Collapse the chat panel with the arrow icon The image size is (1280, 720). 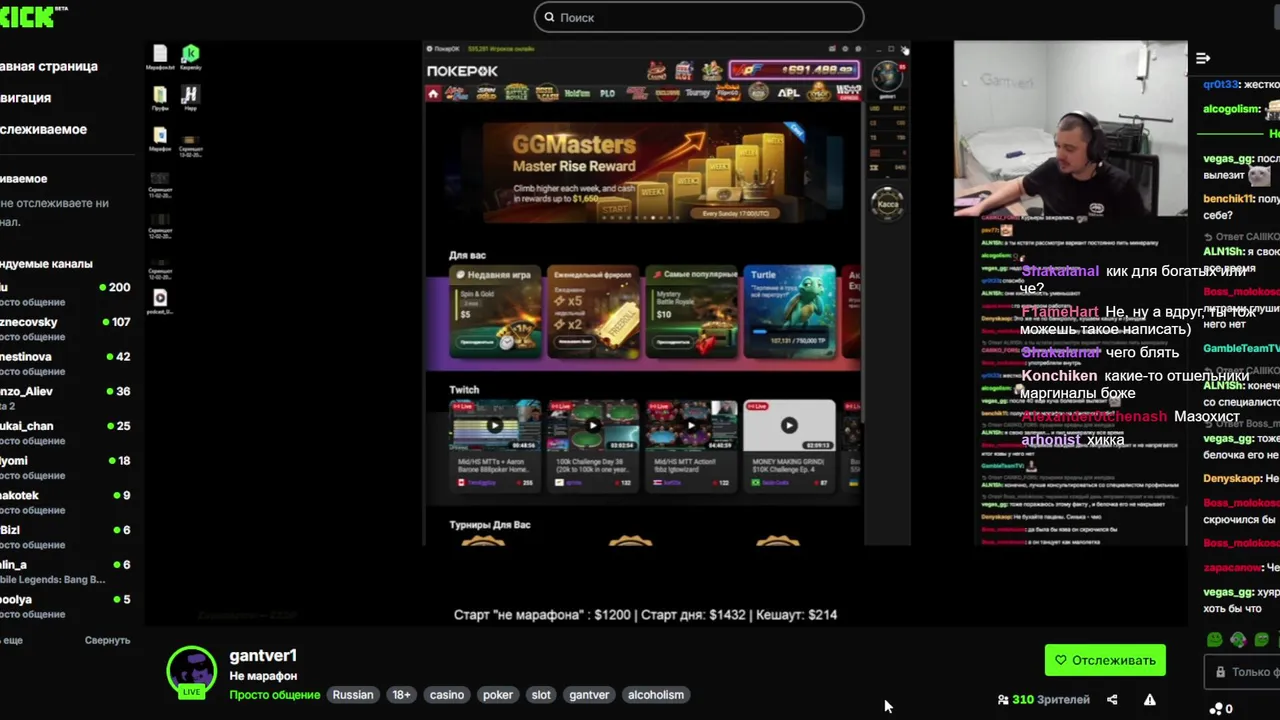1203,58
